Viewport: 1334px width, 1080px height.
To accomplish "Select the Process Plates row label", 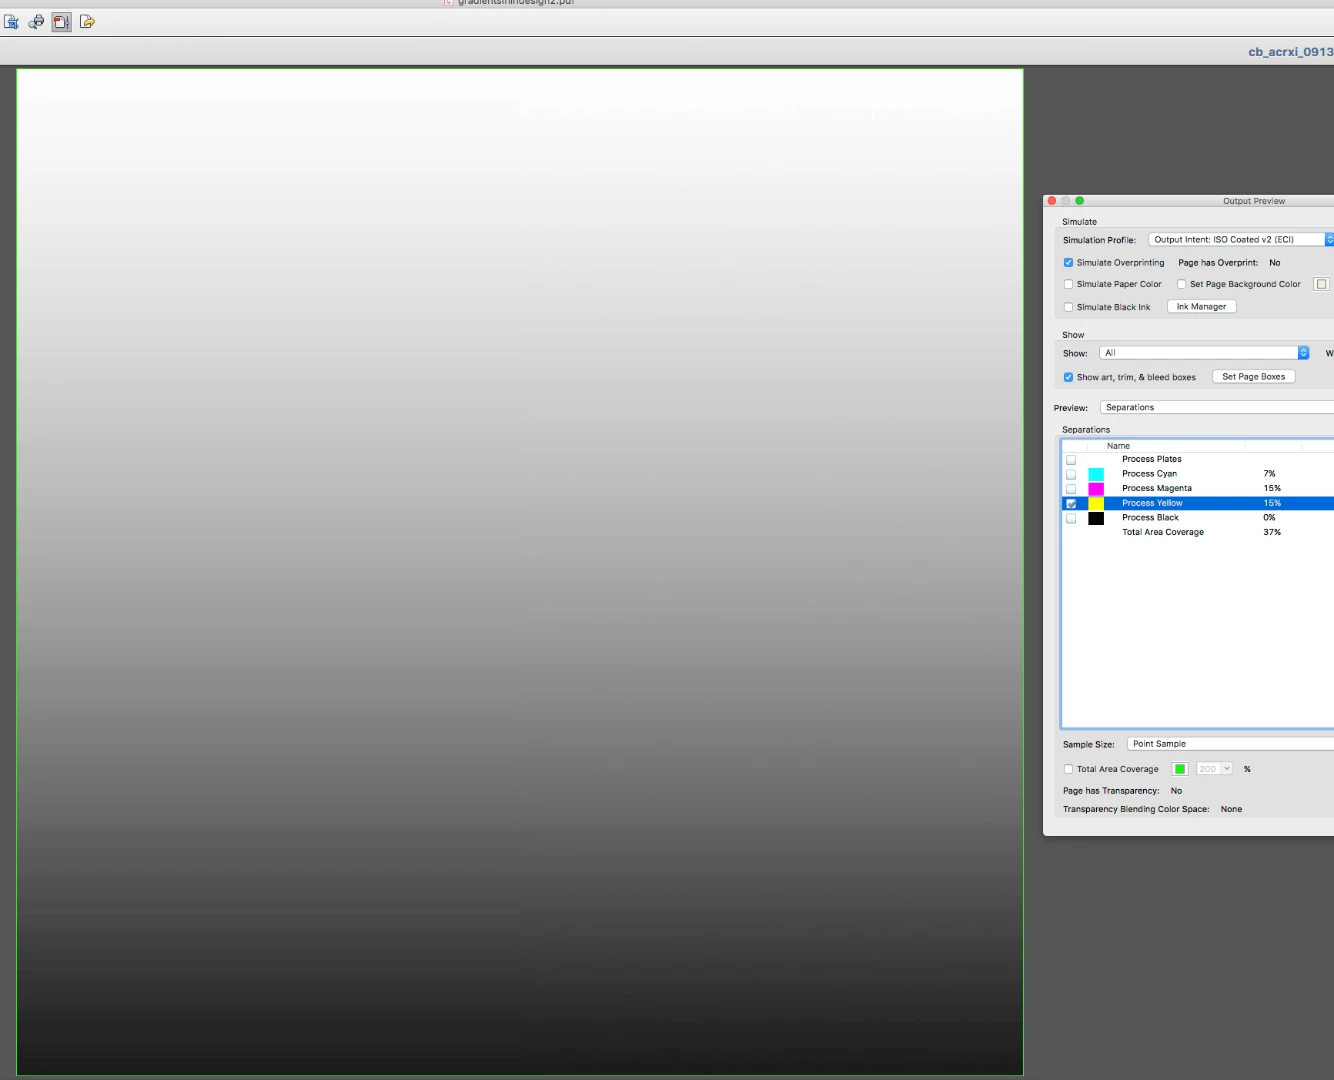I will point(1152,459).
